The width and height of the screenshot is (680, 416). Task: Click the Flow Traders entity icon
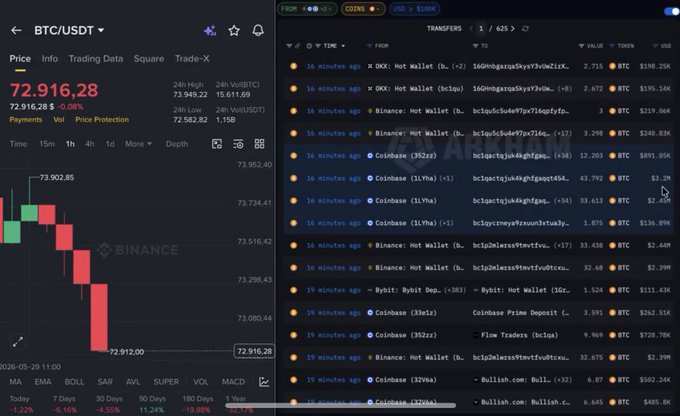tap(476, 335)
